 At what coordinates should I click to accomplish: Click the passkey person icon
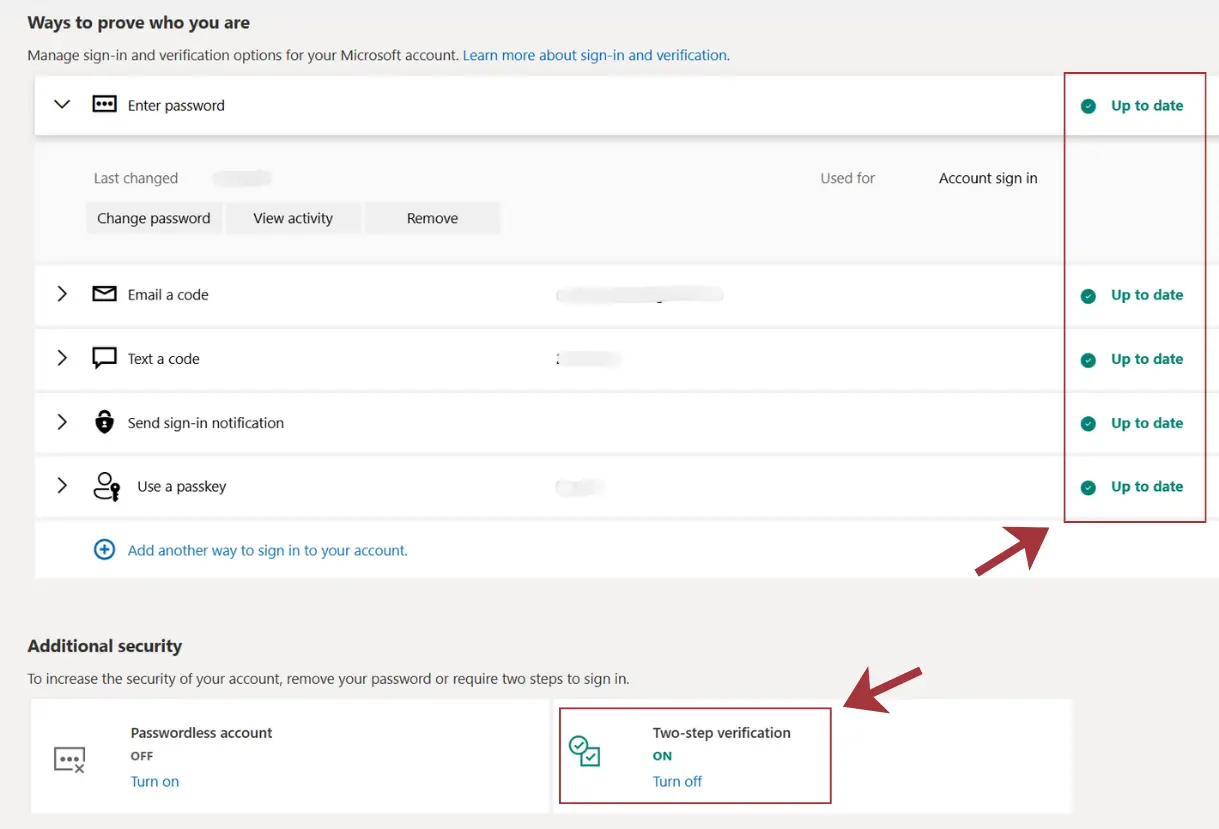[x=106, y=487]
